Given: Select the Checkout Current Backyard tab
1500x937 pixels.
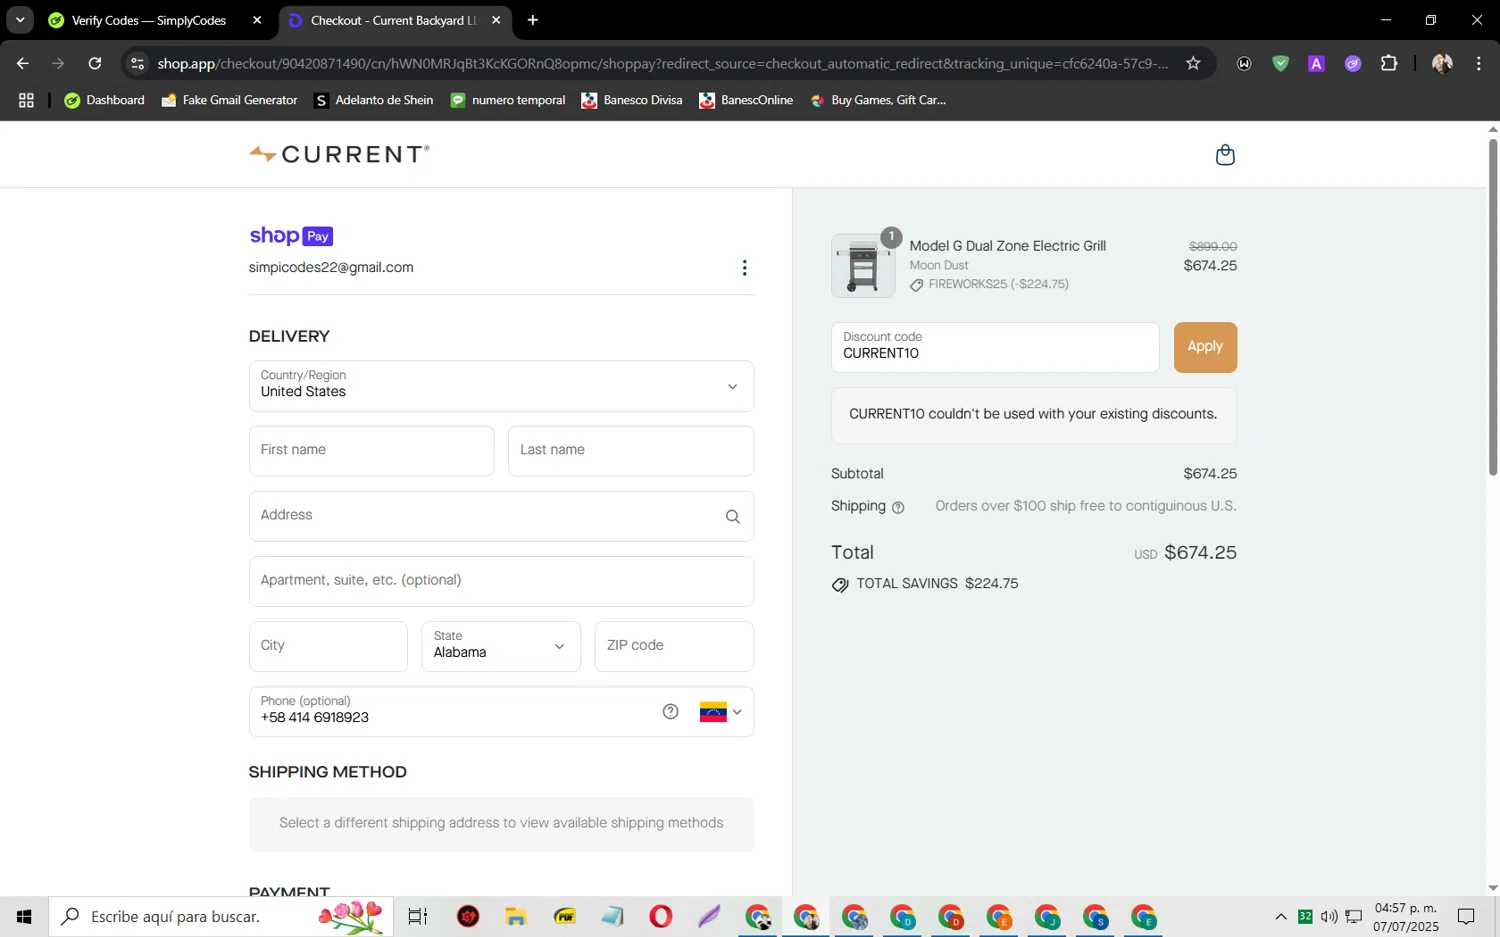Looking at the screenshot, I should (393, 20).
